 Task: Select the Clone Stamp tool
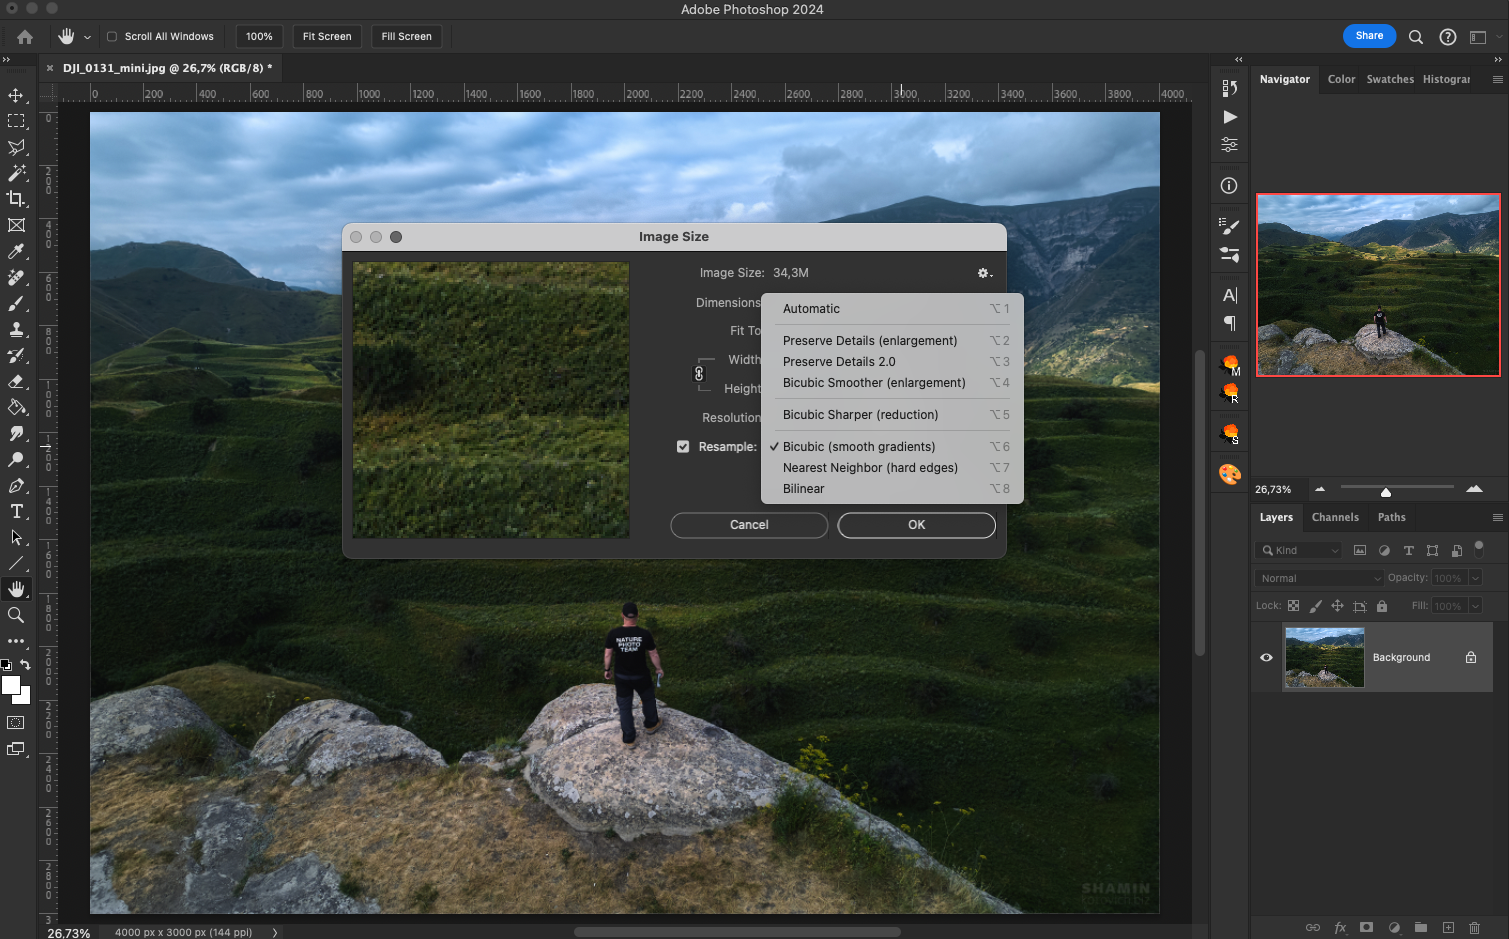[x=16, y=329]
